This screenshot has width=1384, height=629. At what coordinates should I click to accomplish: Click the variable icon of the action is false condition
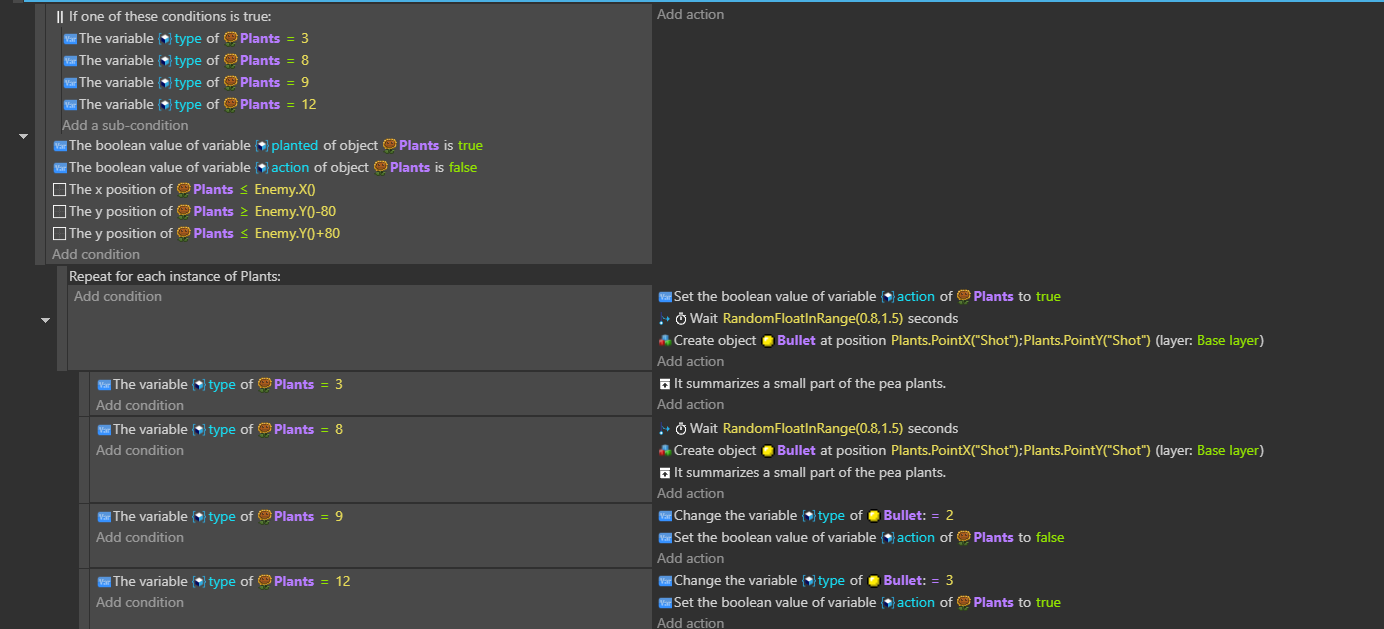(59, 168)
